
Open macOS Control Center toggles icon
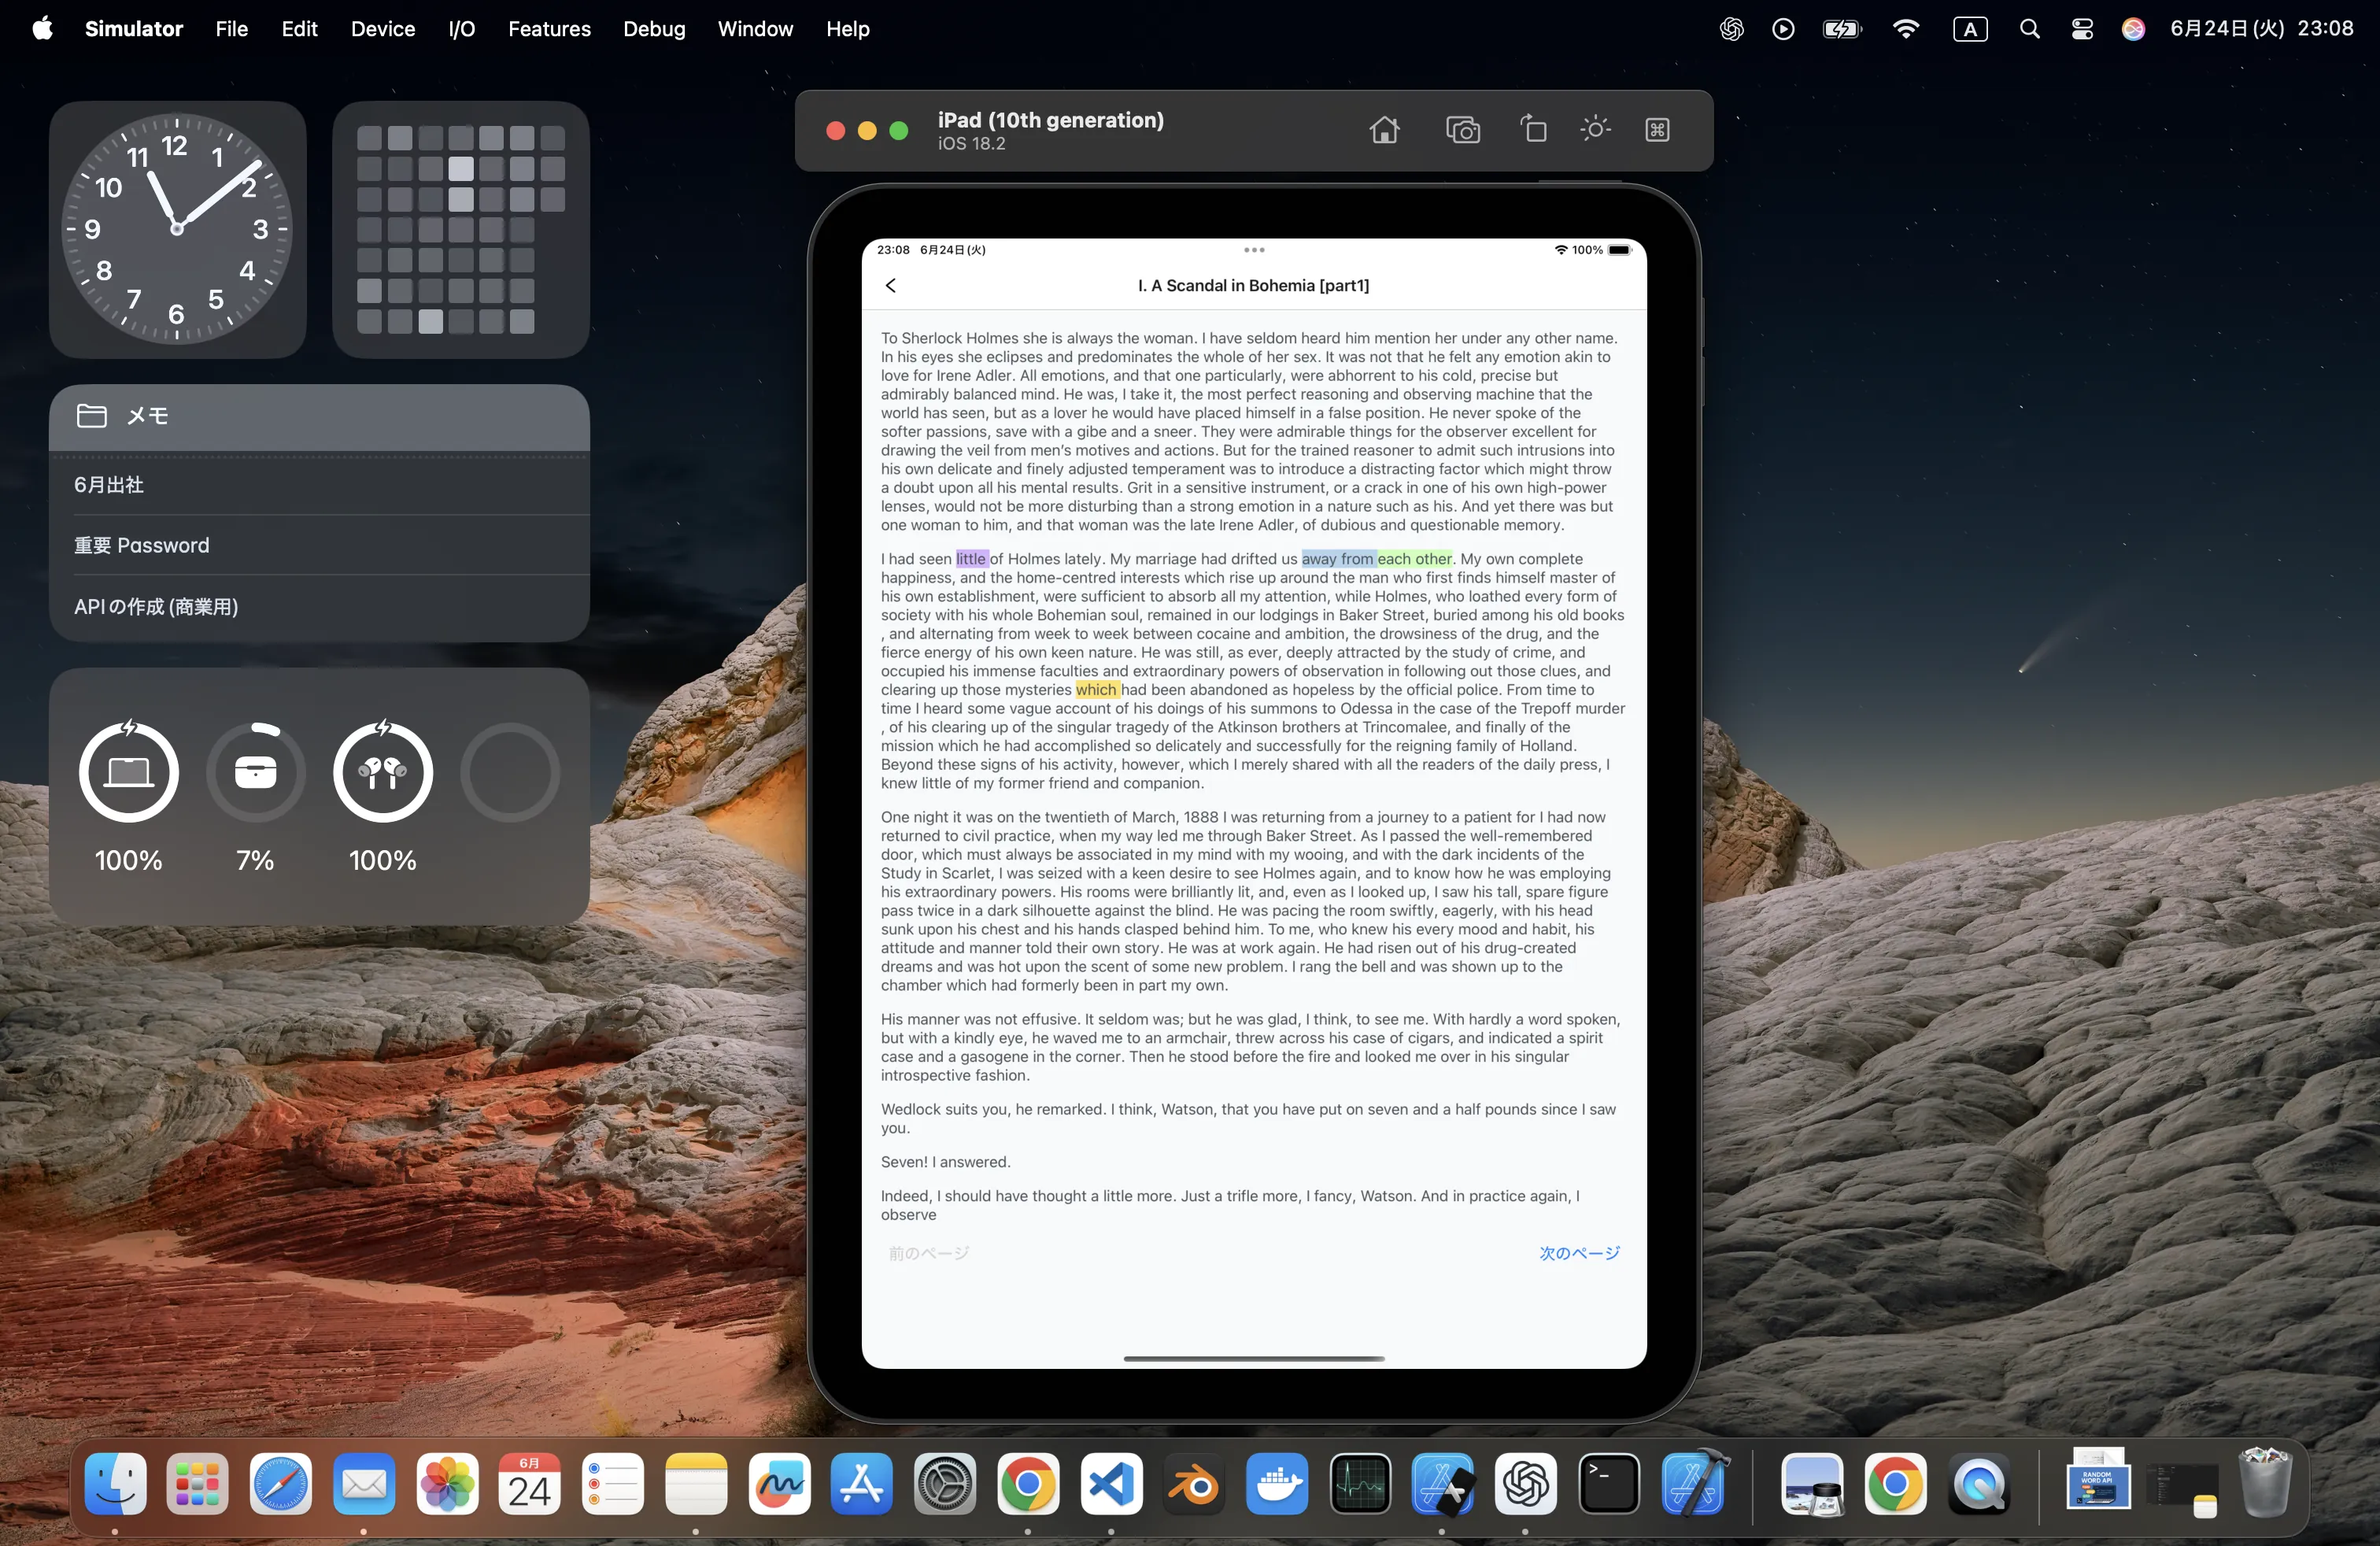[2082, 29]
